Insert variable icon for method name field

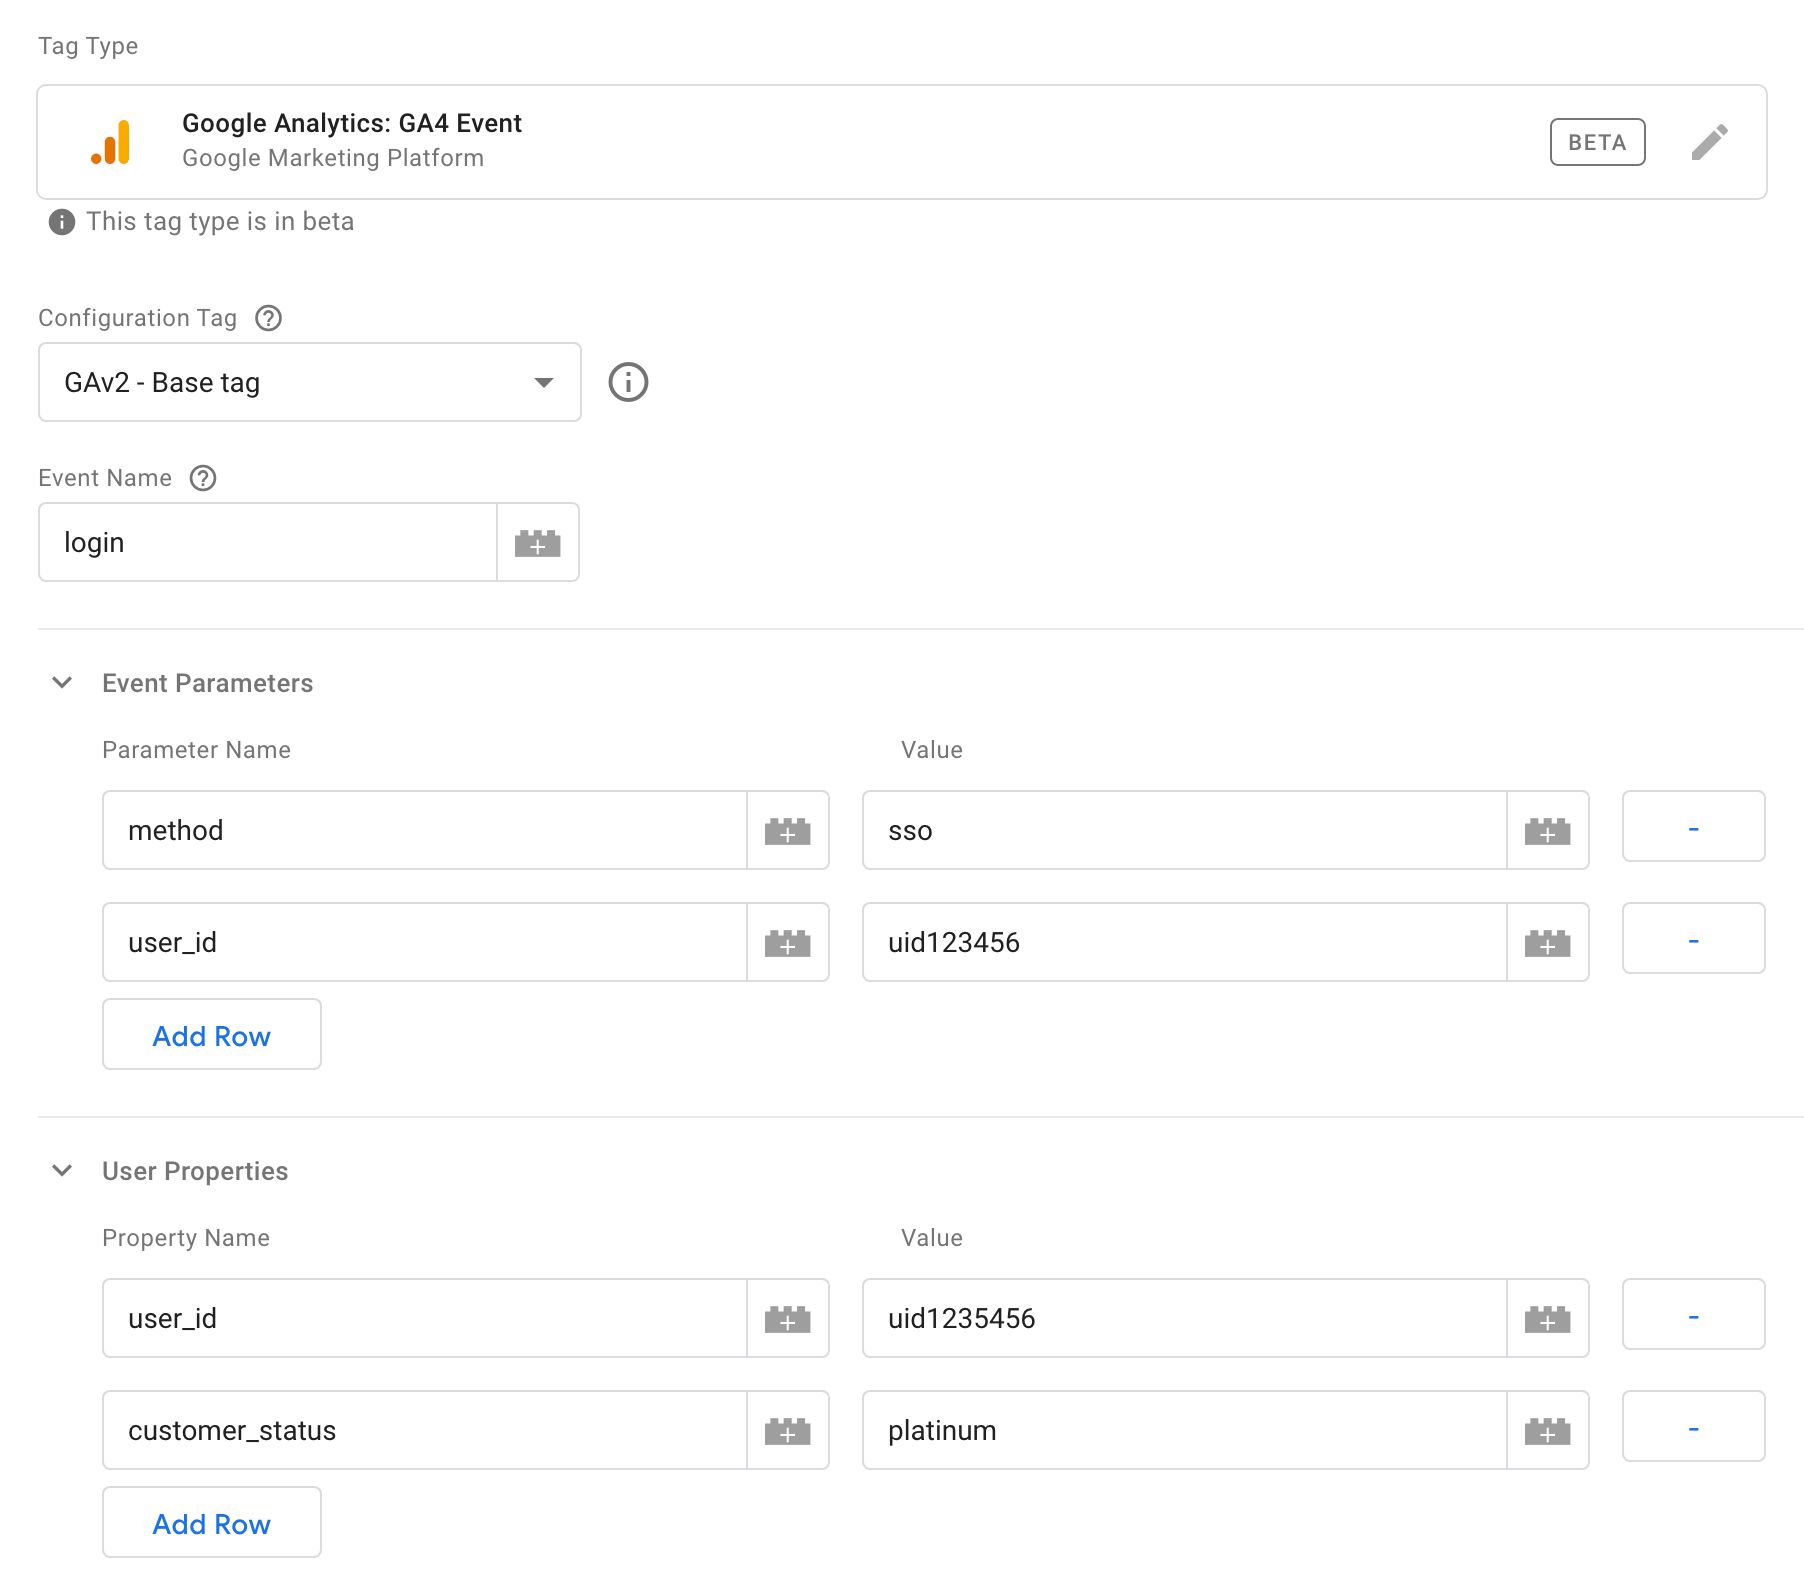(x=788, y=831)
